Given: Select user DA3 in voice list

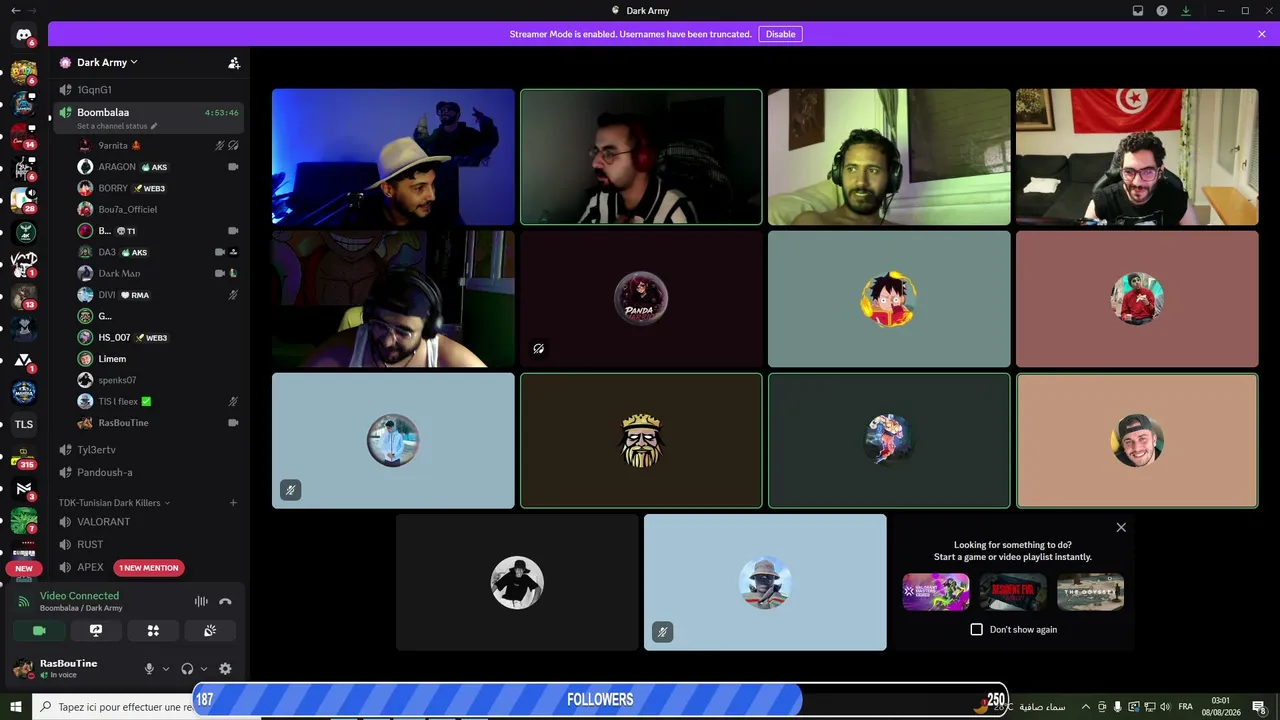Looking at the screenshot, I should (x=158, y=252).
